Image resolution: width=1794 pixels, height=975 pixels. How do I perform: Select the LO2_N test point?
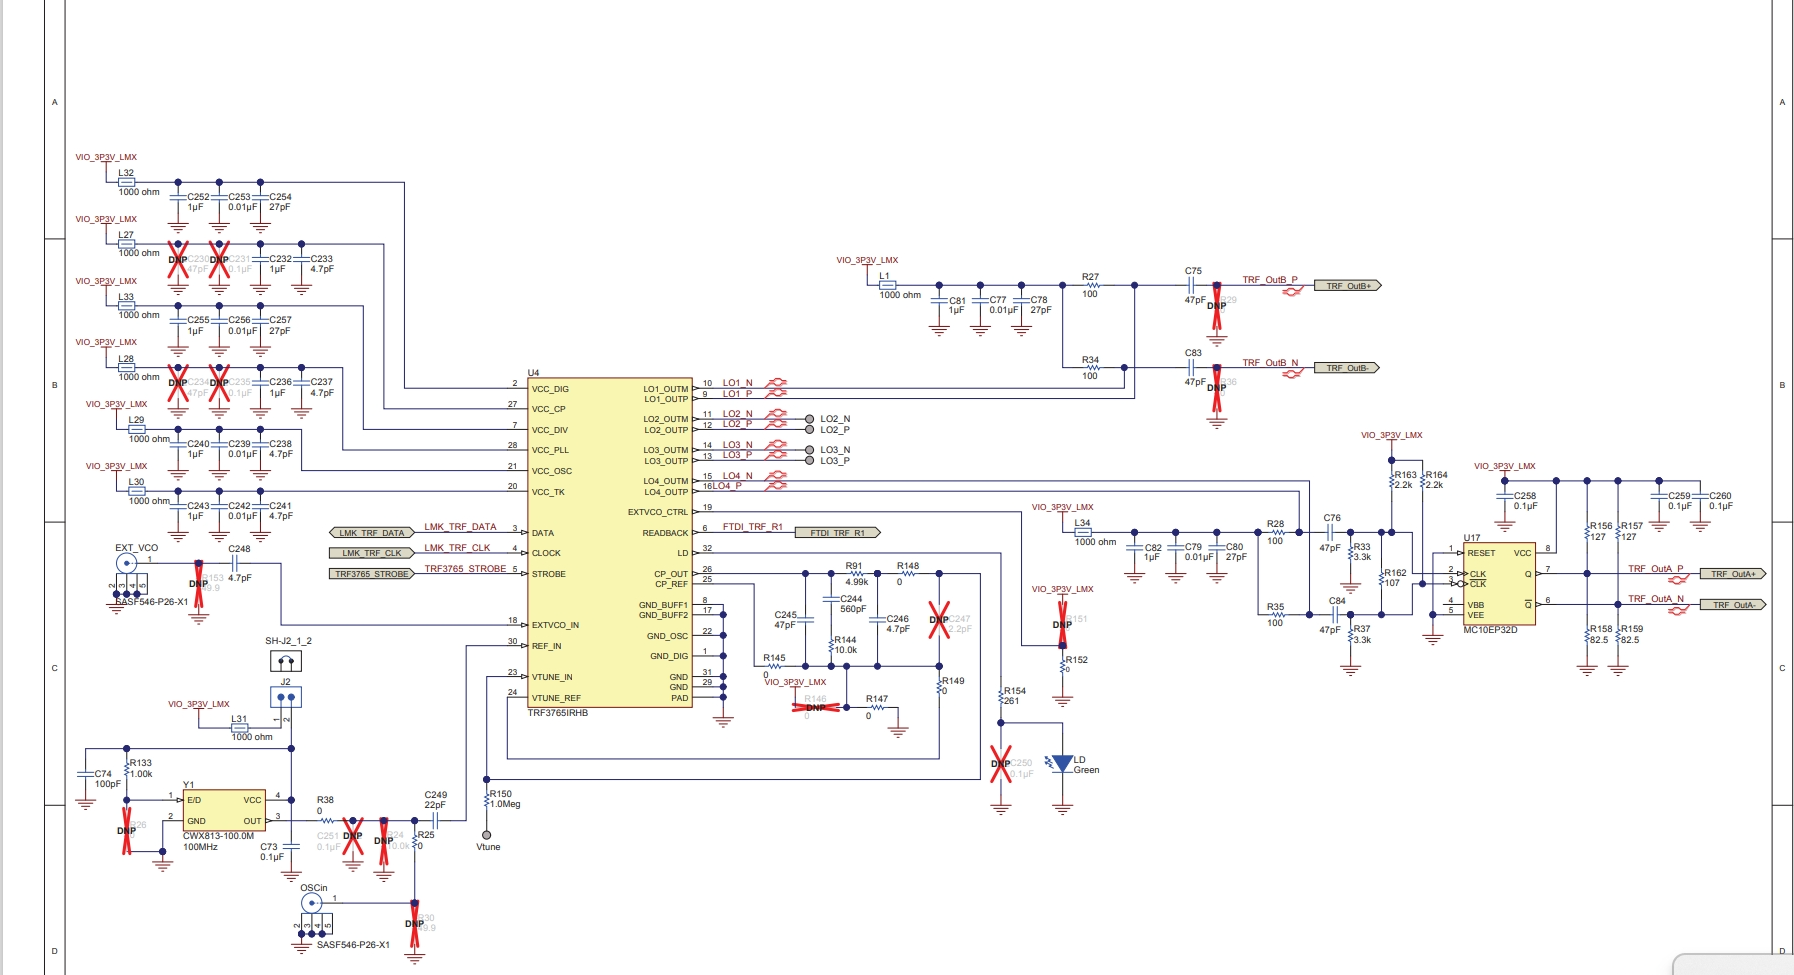click(809, 419)
